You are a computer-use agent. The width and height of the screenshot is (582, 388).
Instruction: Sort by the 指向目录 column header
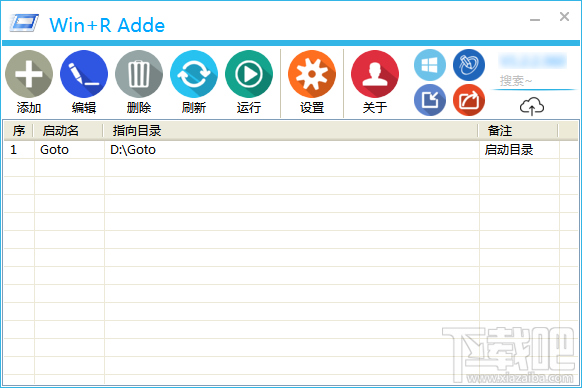[291, 131]
